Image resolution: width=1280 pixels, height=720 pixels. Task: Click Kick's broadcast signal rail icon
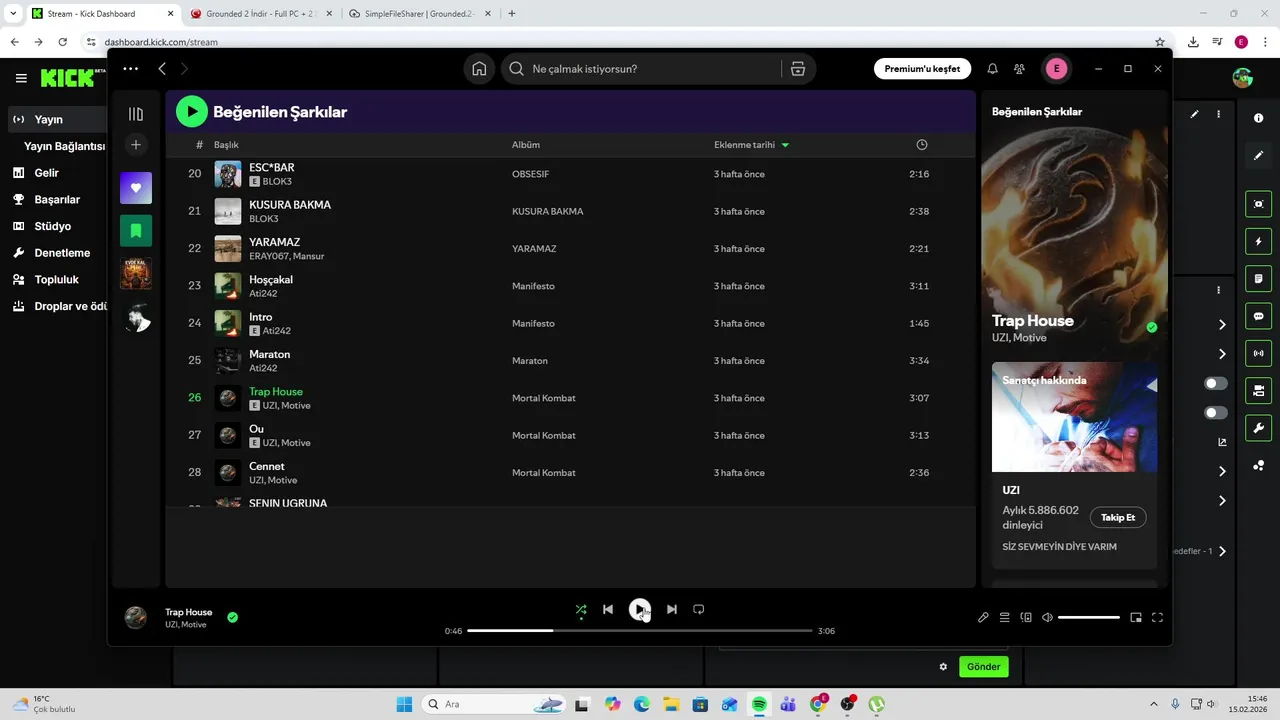[x=1259, y=353]
